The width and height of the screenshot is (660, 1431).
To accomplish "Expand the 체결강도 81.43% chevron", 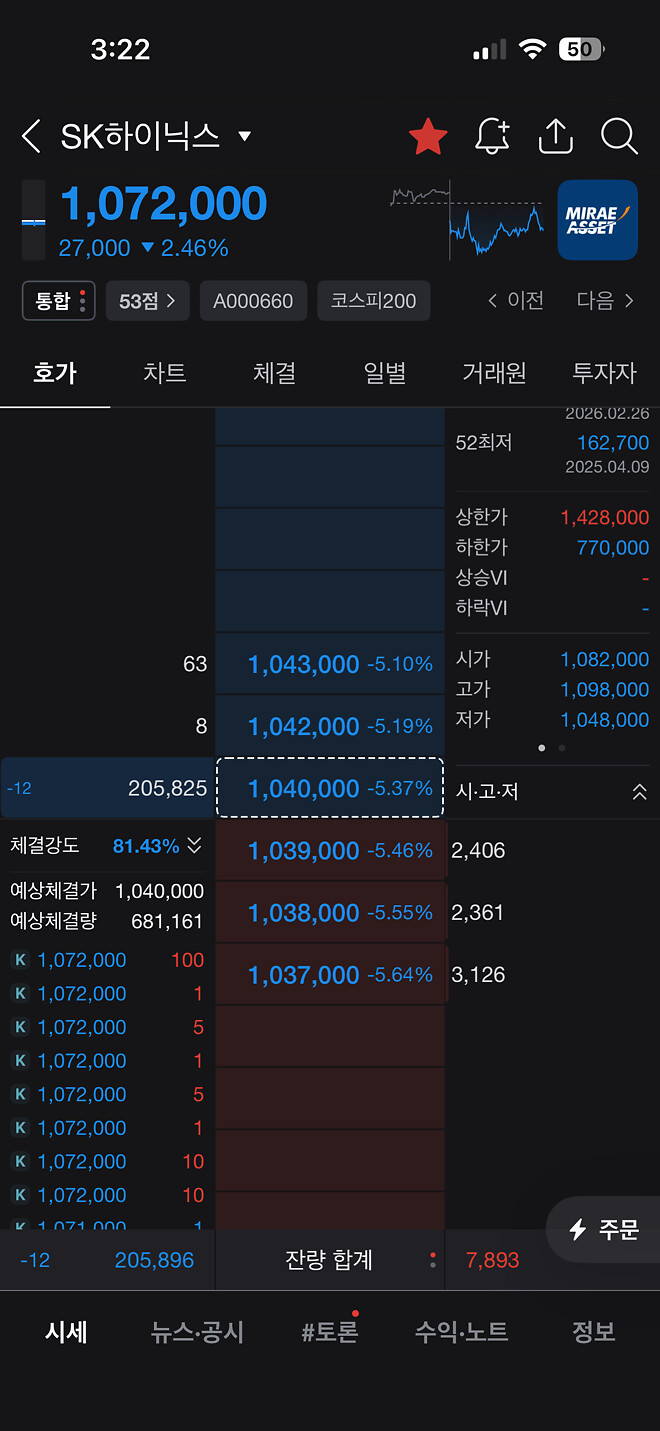I will (194, 846).
